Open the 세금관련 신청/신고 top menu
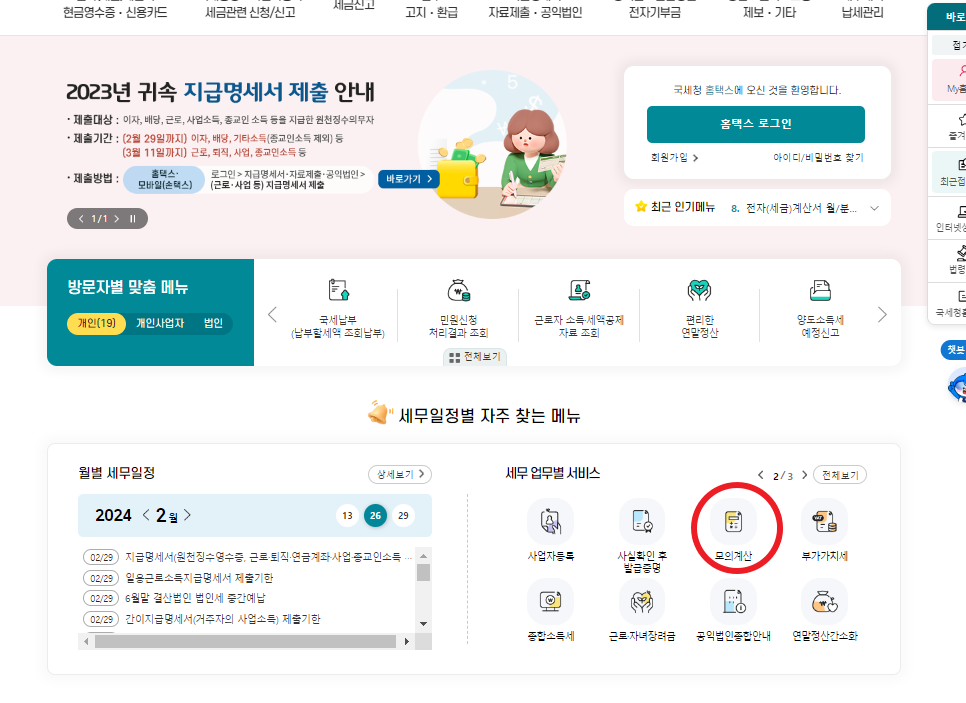 [x=250, y=12]
